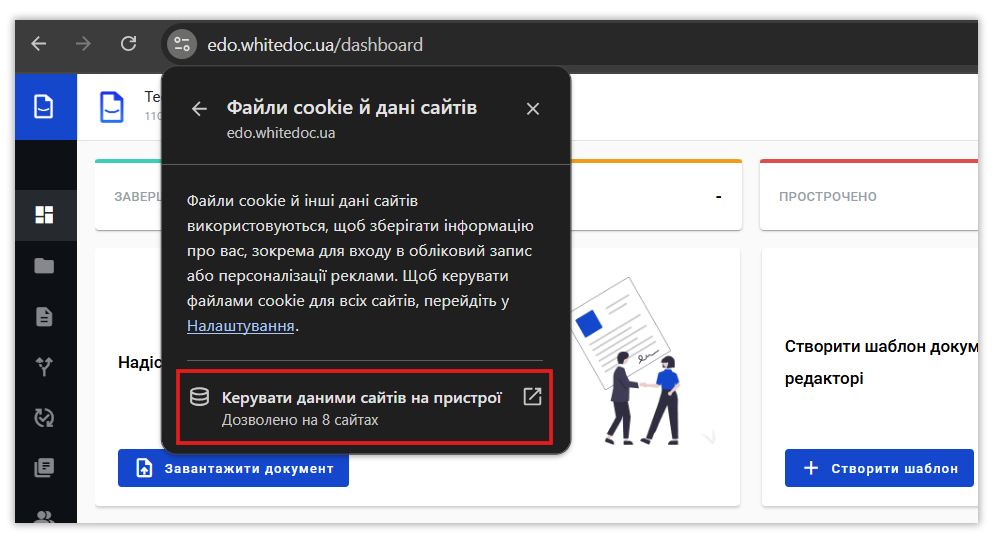Screen dimensions: 995x540
Task: Click the external link icon in popup
Action: coord(532,397)
